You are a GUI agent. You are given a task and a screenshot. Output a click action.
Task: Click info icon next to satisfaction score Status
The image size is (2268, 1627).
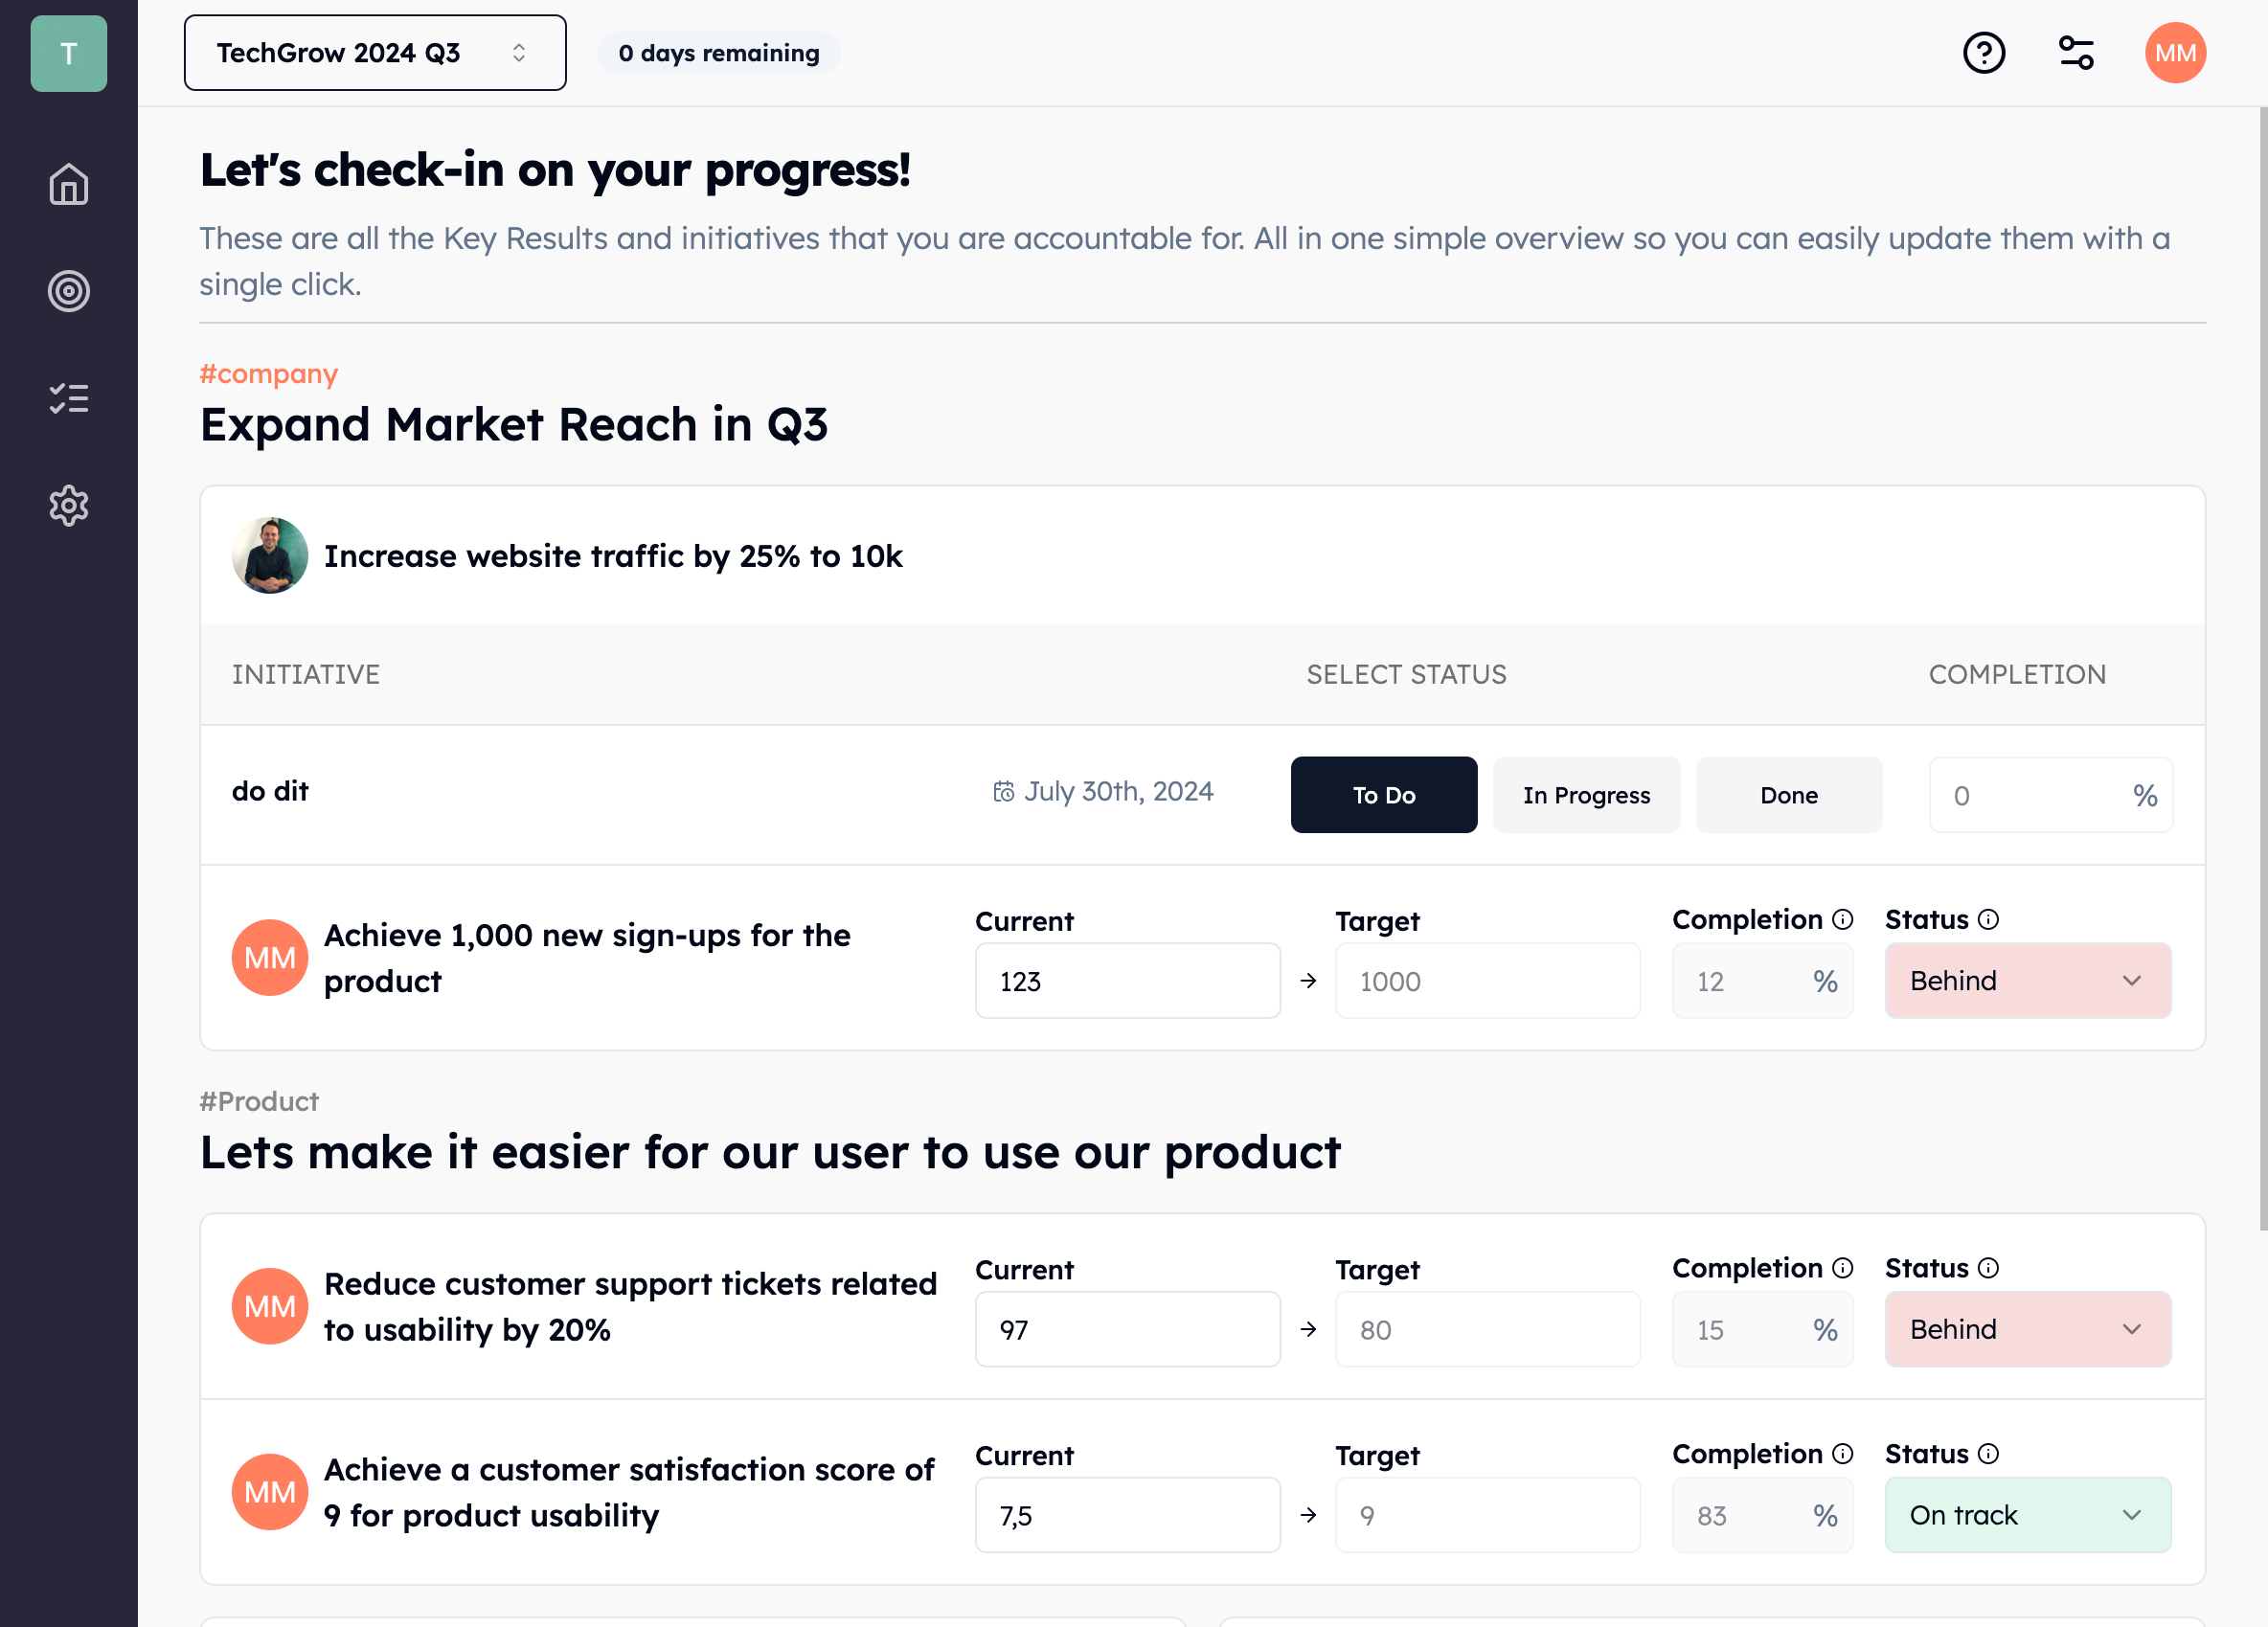pyautogui.click(x=1989, y=1453)
